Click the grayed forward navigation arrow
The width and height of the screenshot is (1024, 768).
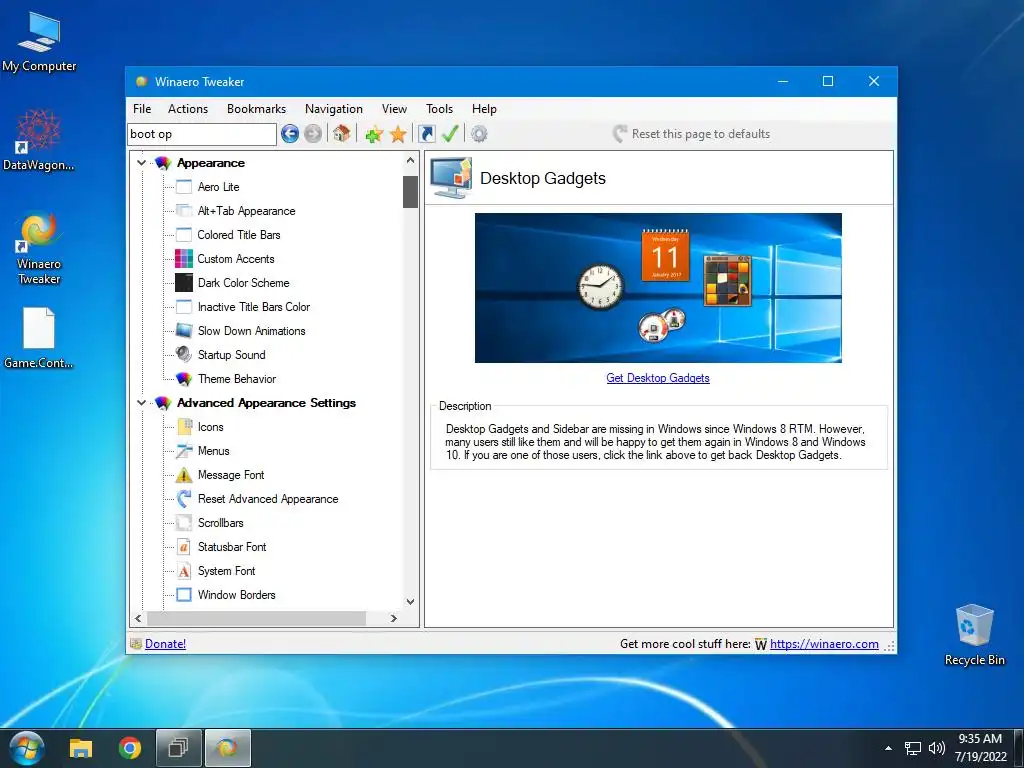[313, 134]
